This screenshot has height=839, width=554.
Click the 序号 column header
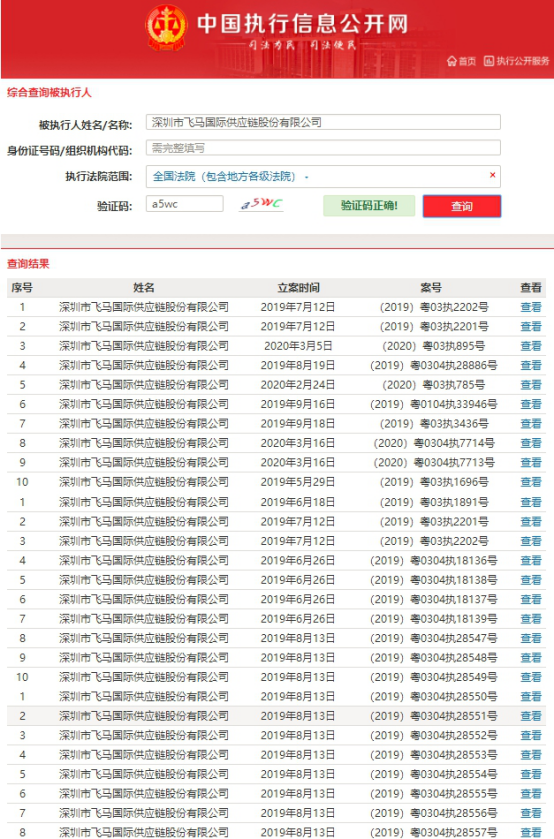[22, 288]
